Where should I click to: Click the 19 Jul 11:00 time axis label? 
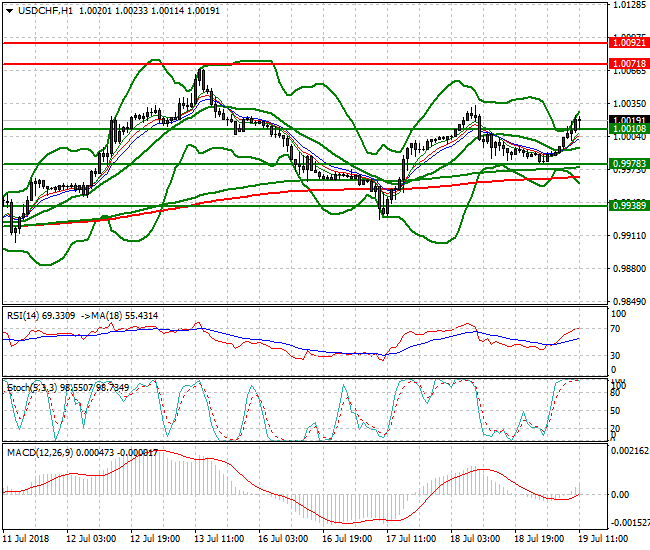603,539
